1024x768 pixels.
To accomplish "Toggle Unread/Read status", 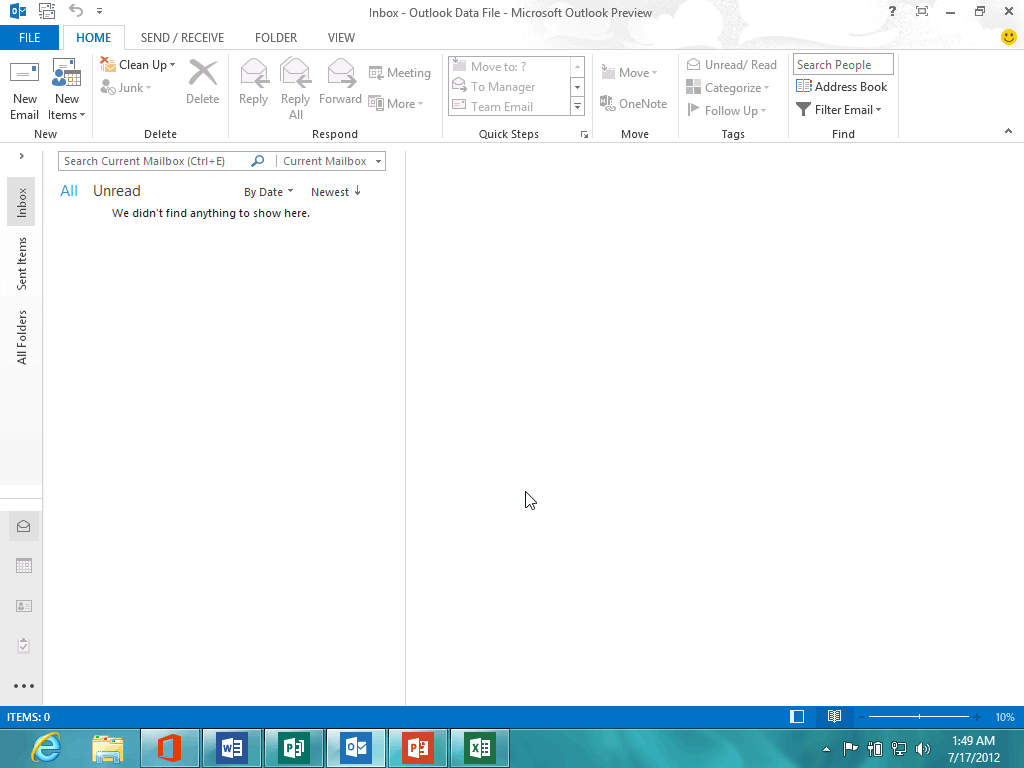I will point(731,65).
